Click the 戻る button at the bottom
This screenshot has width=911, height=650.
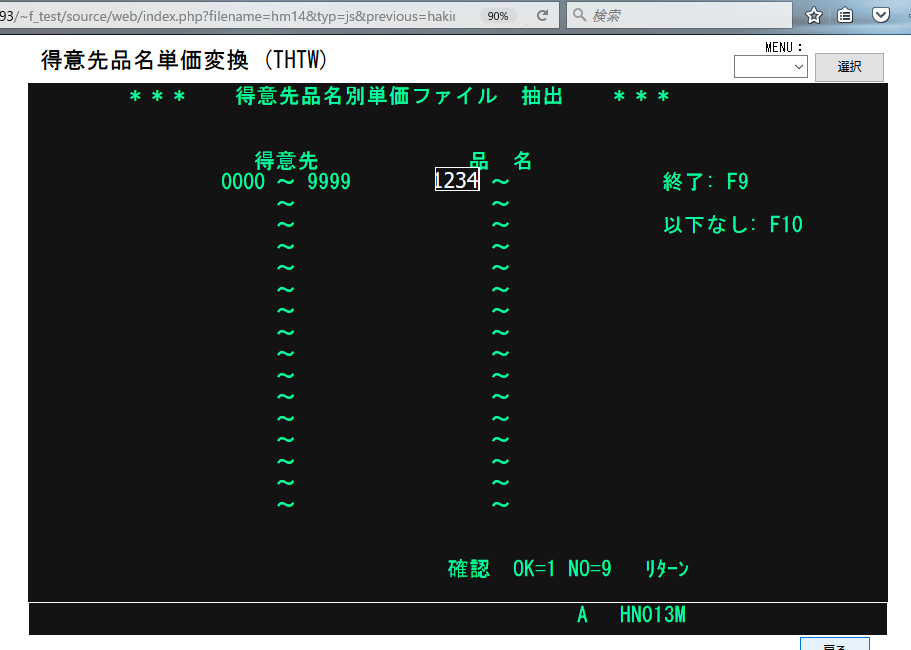834,645
